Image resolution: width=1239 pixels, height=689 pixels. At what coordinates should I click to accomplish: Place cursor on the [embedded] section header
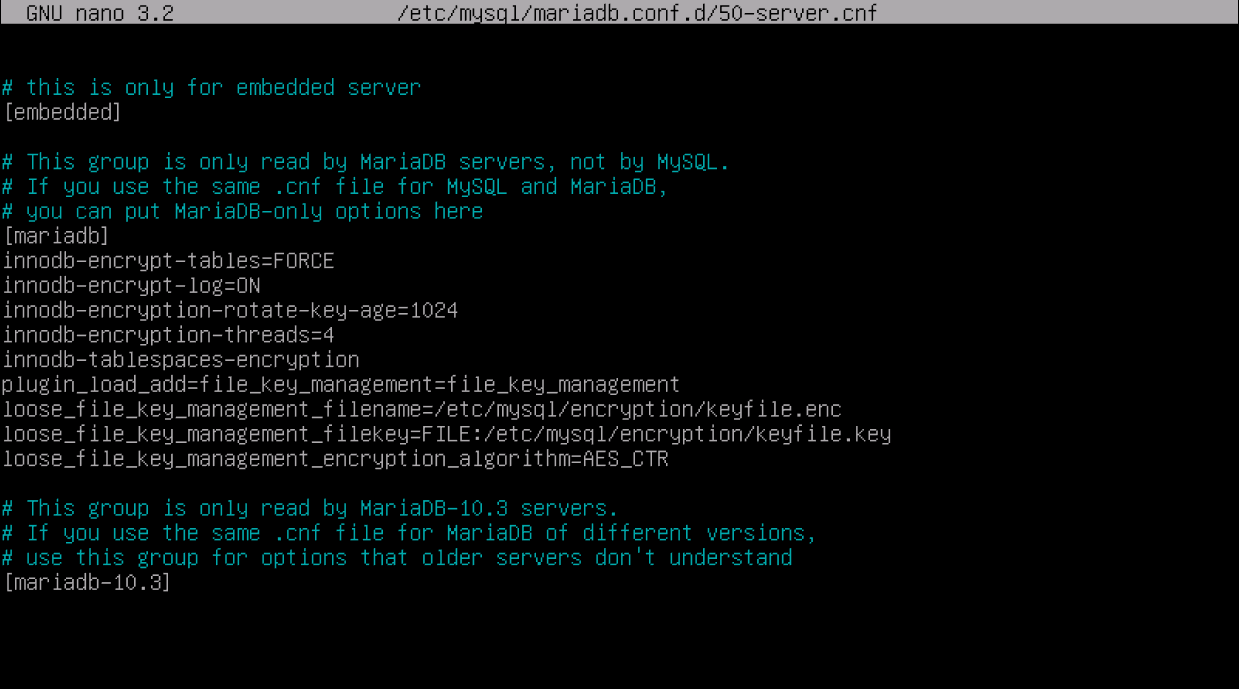[62, 112]
